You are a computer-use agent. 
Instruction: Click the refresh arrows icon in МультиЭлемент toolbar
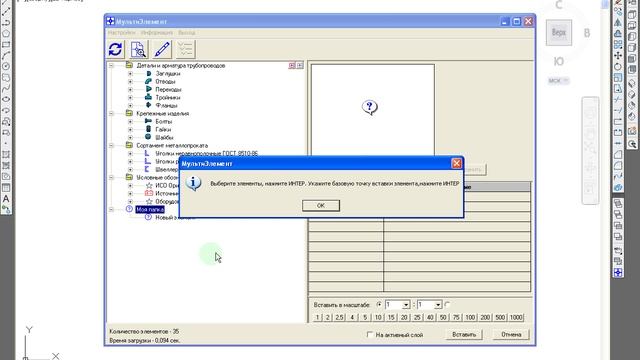(116, 49)
